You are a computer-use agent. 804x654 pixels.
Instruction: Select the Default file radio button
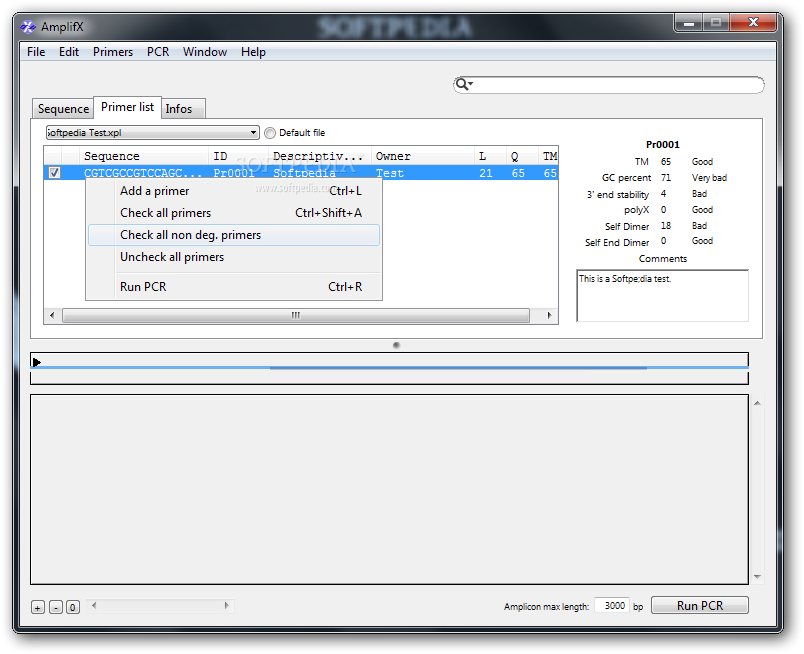[270, 133]
